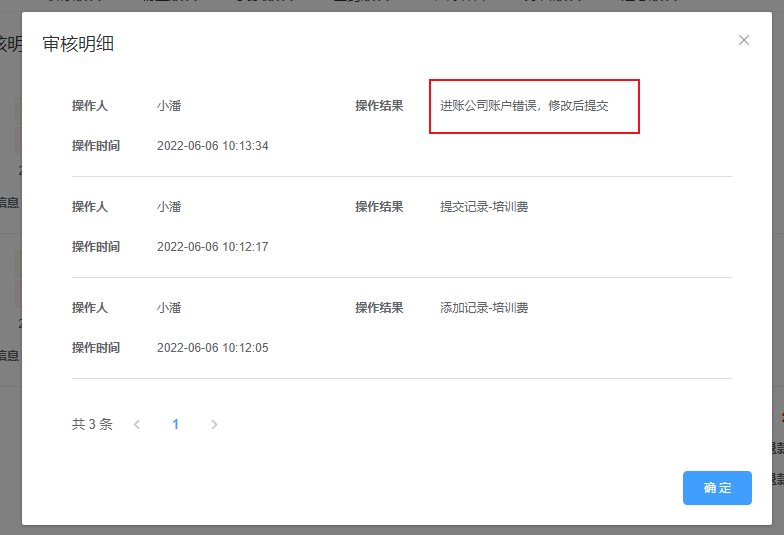Screen dimensions: 784x535
Task: Click operator name 小潘 in the first record
Action: click(169, 106)
